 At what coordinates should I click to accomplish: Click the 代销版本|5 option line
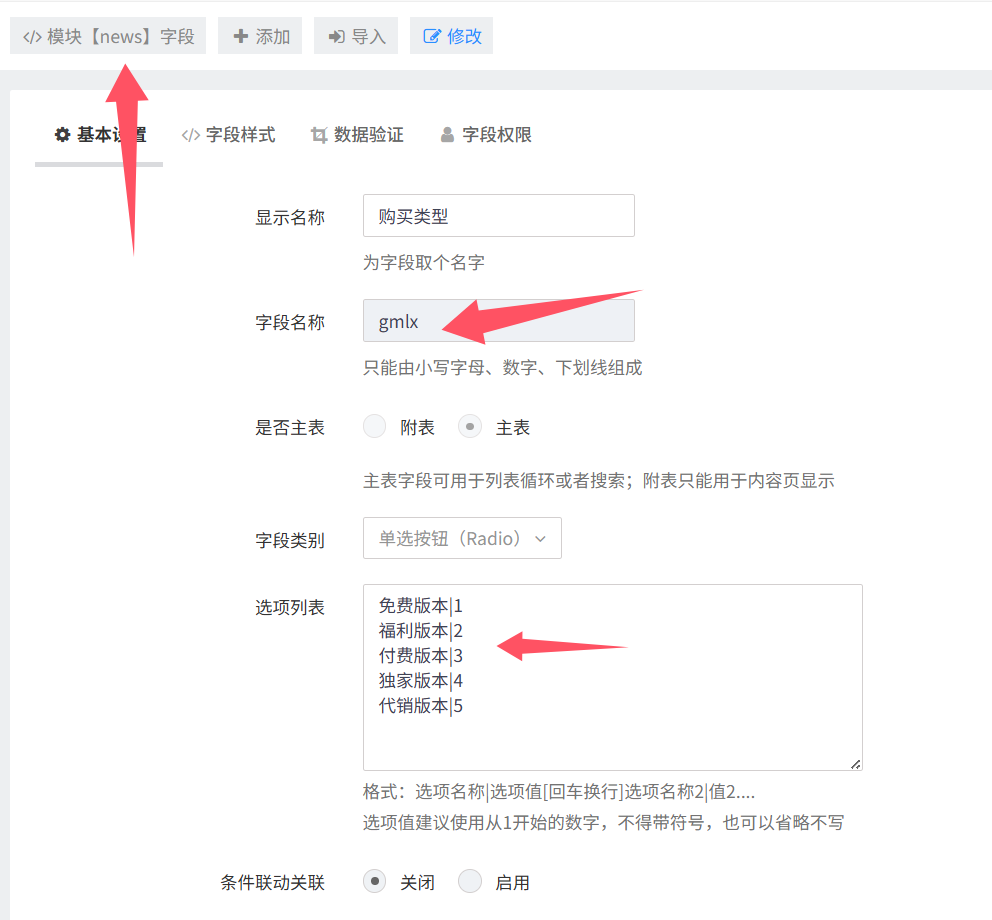point(421,706)
